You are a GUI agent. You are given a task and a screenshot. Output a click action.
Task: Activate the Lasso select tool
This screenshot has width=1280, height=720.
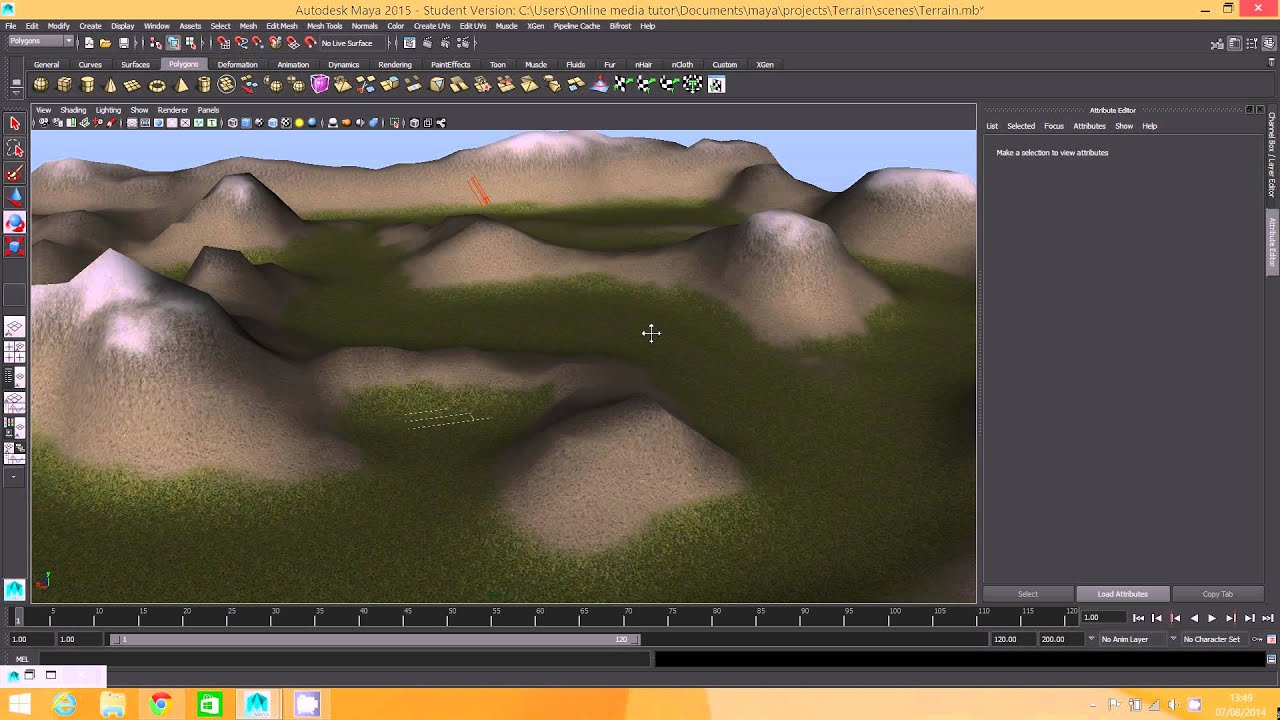coord(14,149)
